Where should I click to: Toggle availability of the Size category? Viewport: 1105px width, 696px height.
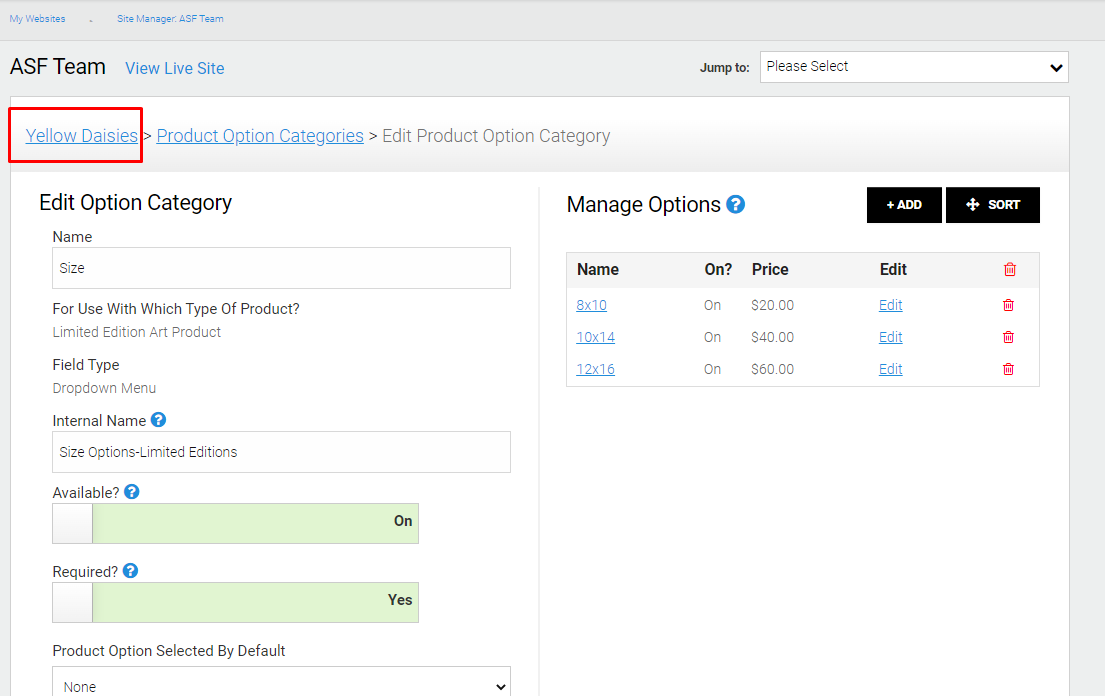[235, 522]
